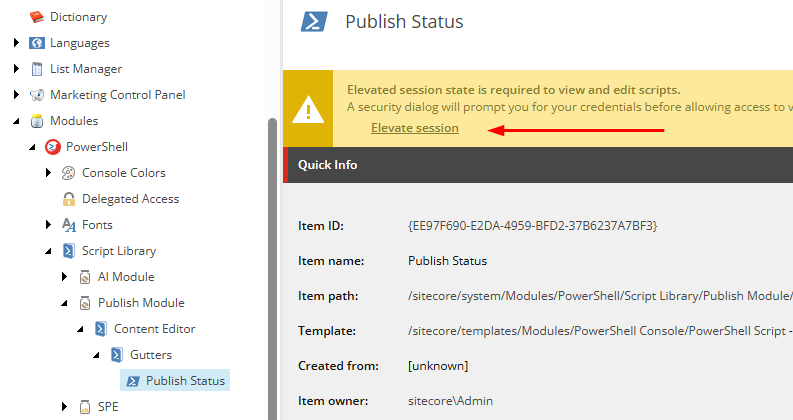This screenshot has width=793, height=420.
Task: Select the SPE tree item
Action: pos(108,407)
